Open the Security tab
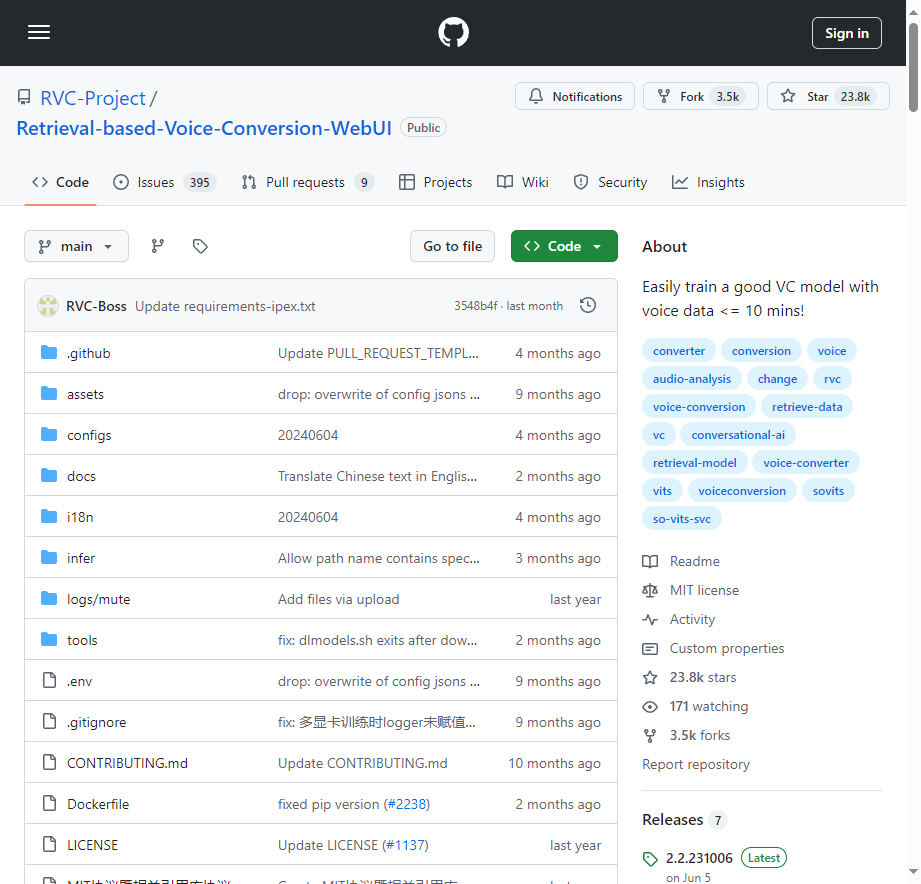 point(610,183)
